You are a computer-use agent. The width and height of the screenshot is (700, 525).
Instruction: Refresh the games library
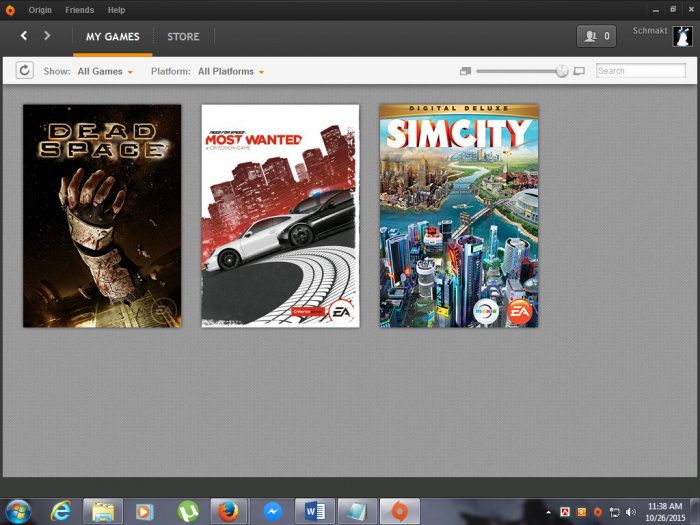(x=25, y=71)
